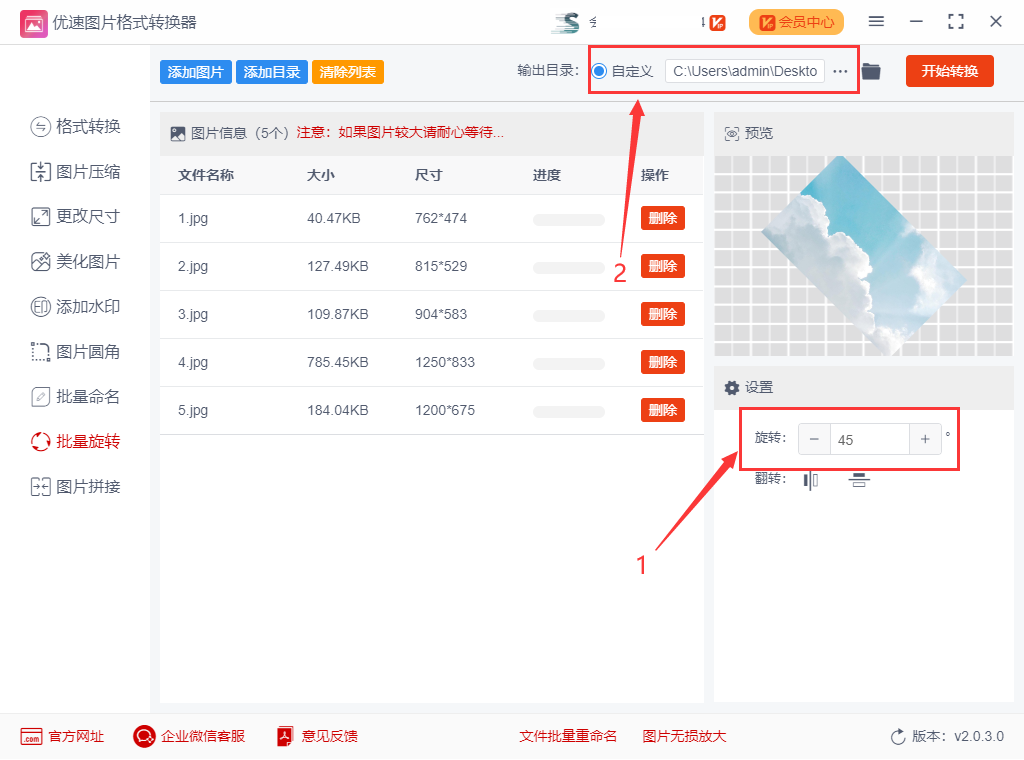Open the output folder icon

(871, 71)
